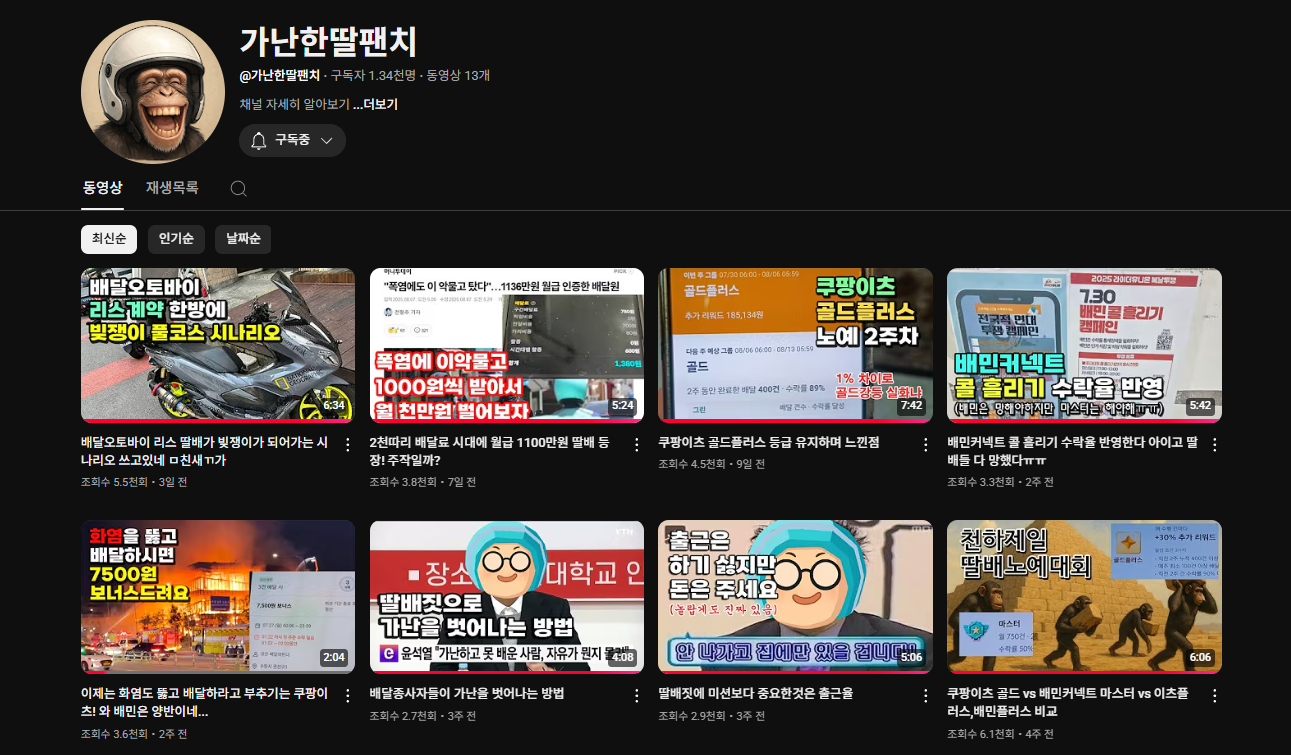The height and width of the screenshot is (755, 1291).
Task: Click title 딸배짓에 미션보다 중요한것은 출근율
Action: coord(755,693)
